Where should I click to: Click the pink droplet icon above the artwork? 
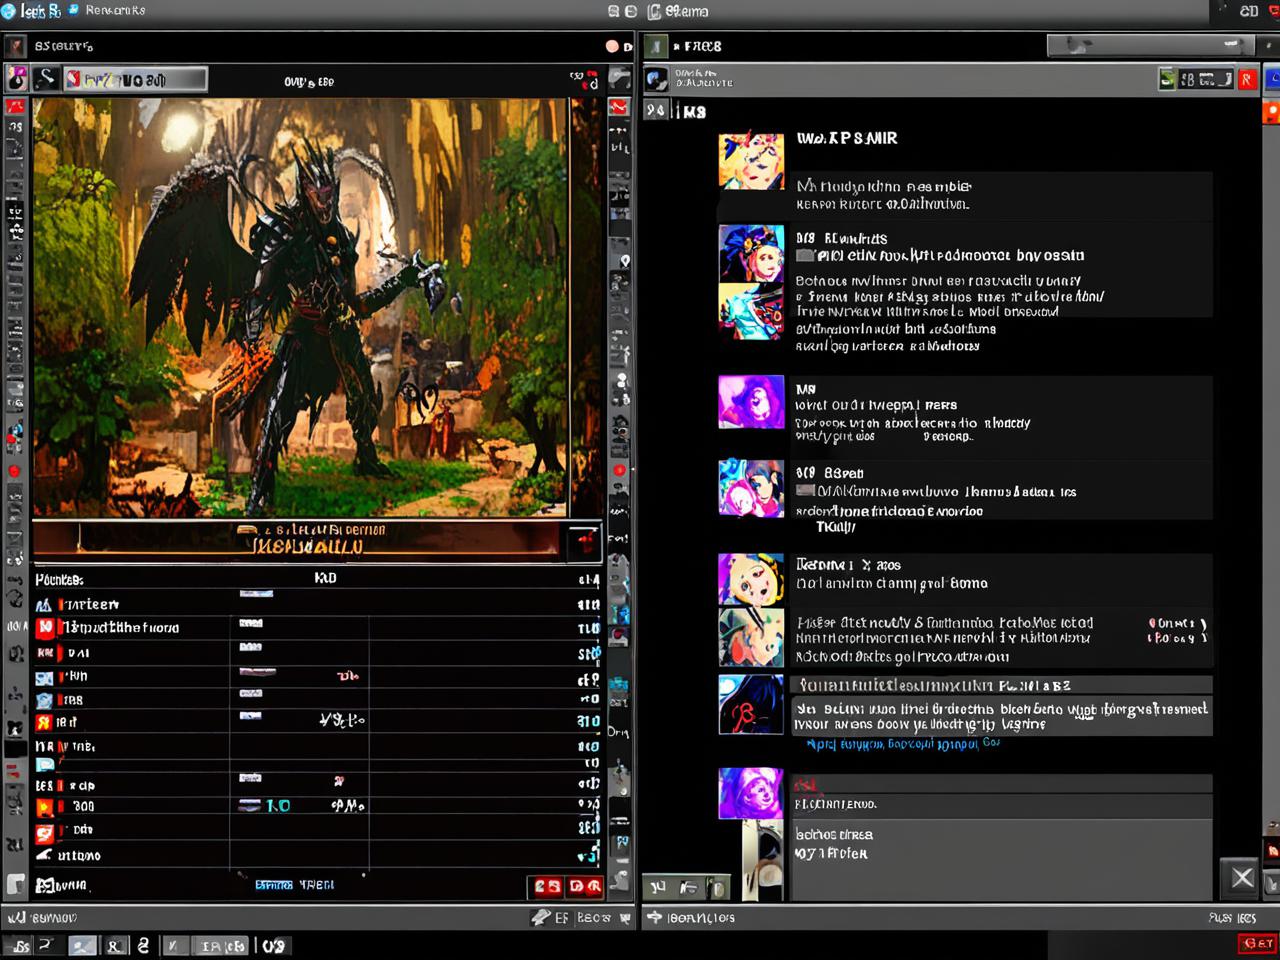coord(17,79)
